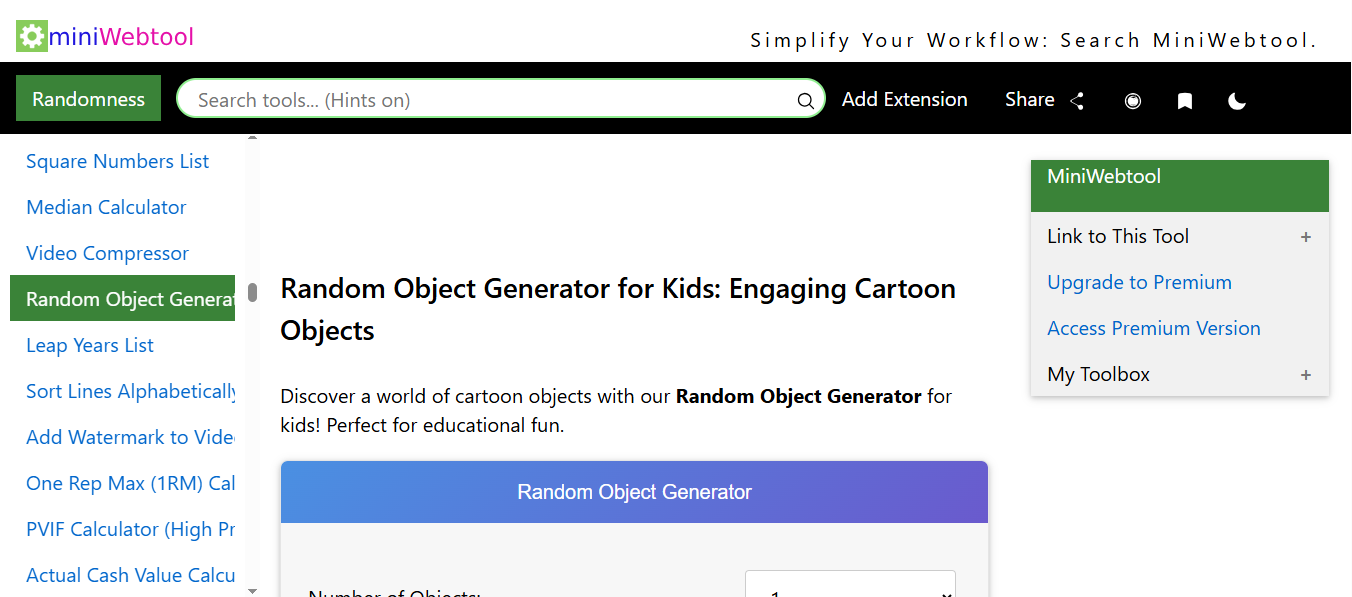
Task: Open Upgrade to Premium
Action: click(1139, 282)
